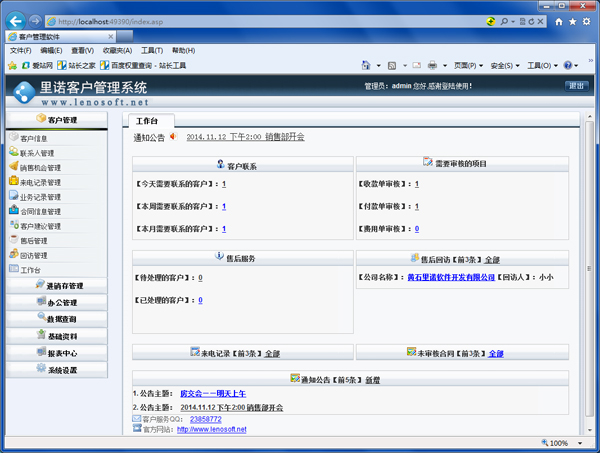Refresh the page via address bar reload icon
The height and width of the screenshot is (453, 600).
click(531, 21)
